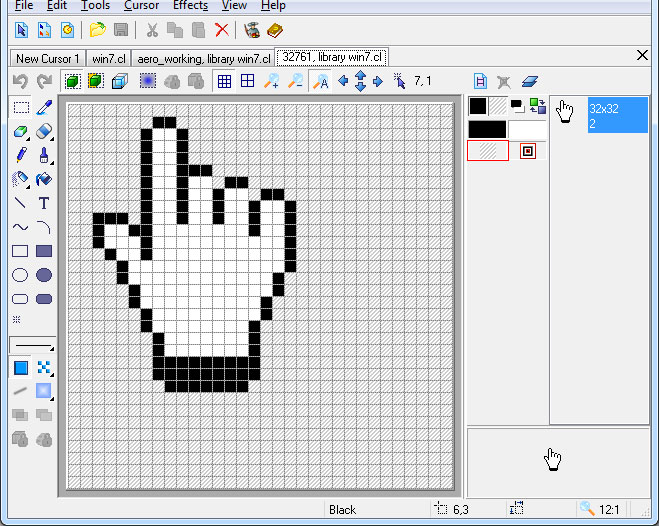Click the blue 3D box icon
Viewport: 659px width, 526px height.
coord(120,81)
